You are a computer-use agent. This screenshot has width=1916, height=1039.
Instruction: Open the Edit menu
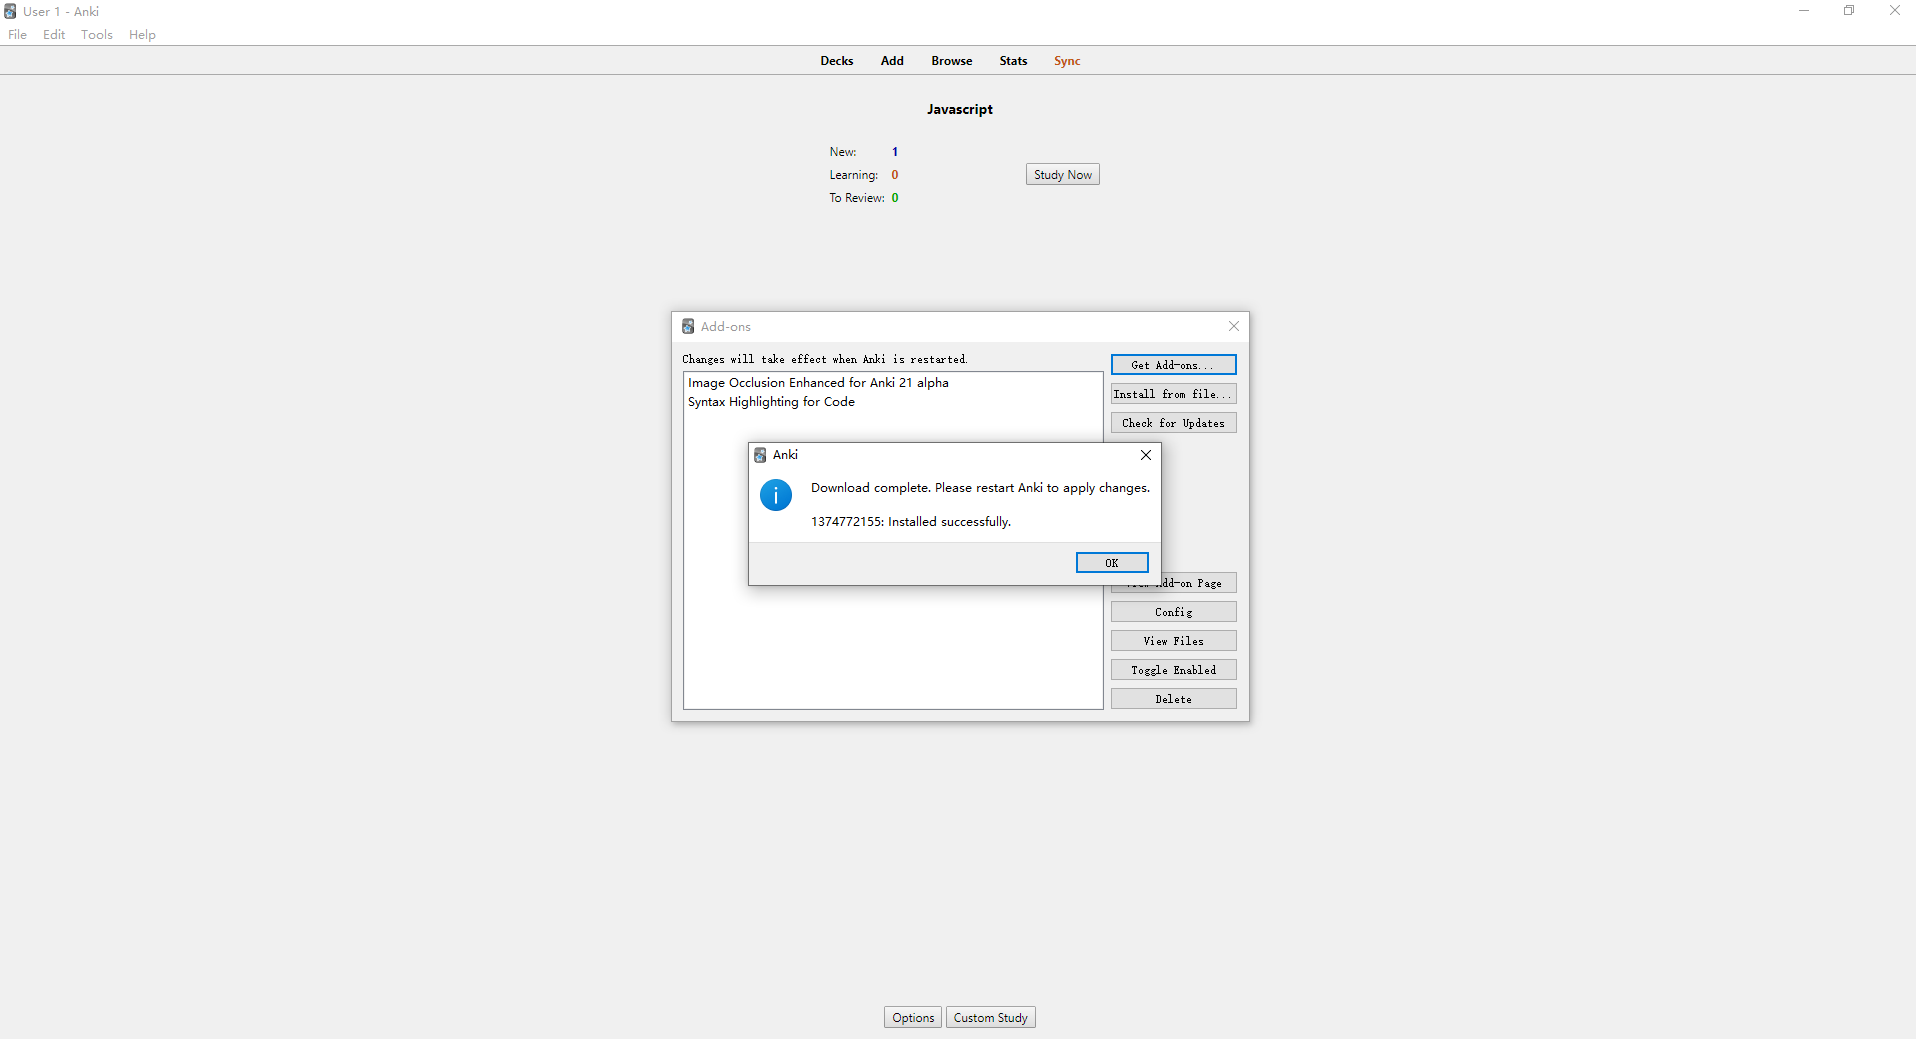(x=54, y=35)
